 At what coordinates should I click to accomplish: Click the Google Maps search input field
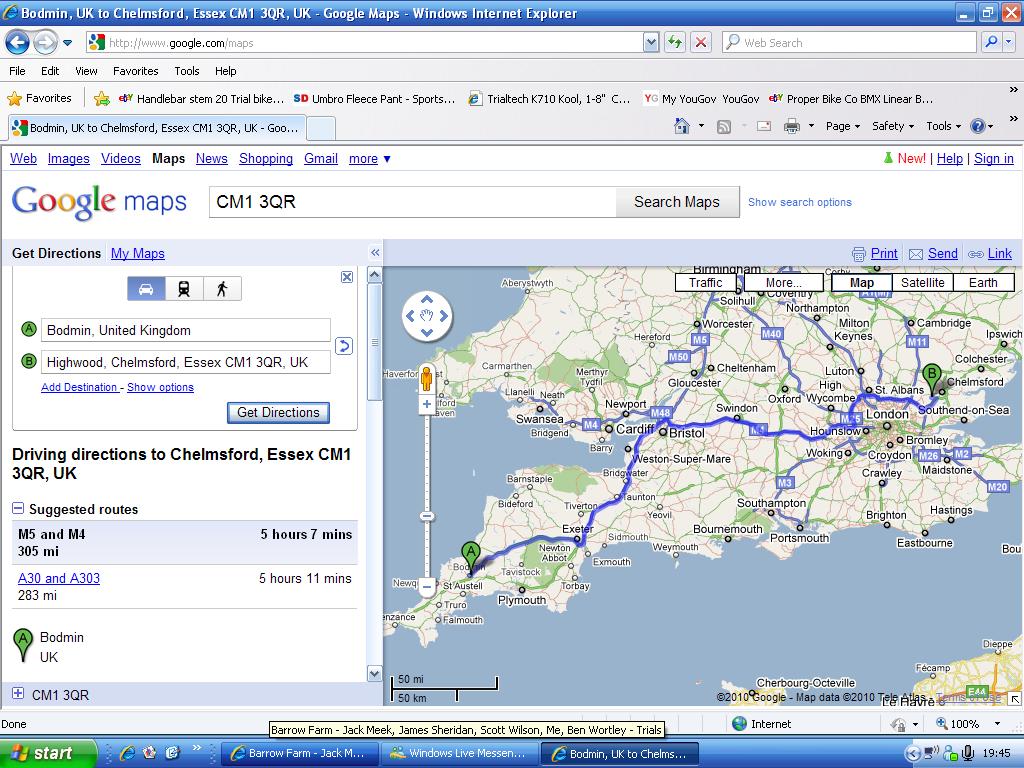pyautogui.click(x=413, y=202)
